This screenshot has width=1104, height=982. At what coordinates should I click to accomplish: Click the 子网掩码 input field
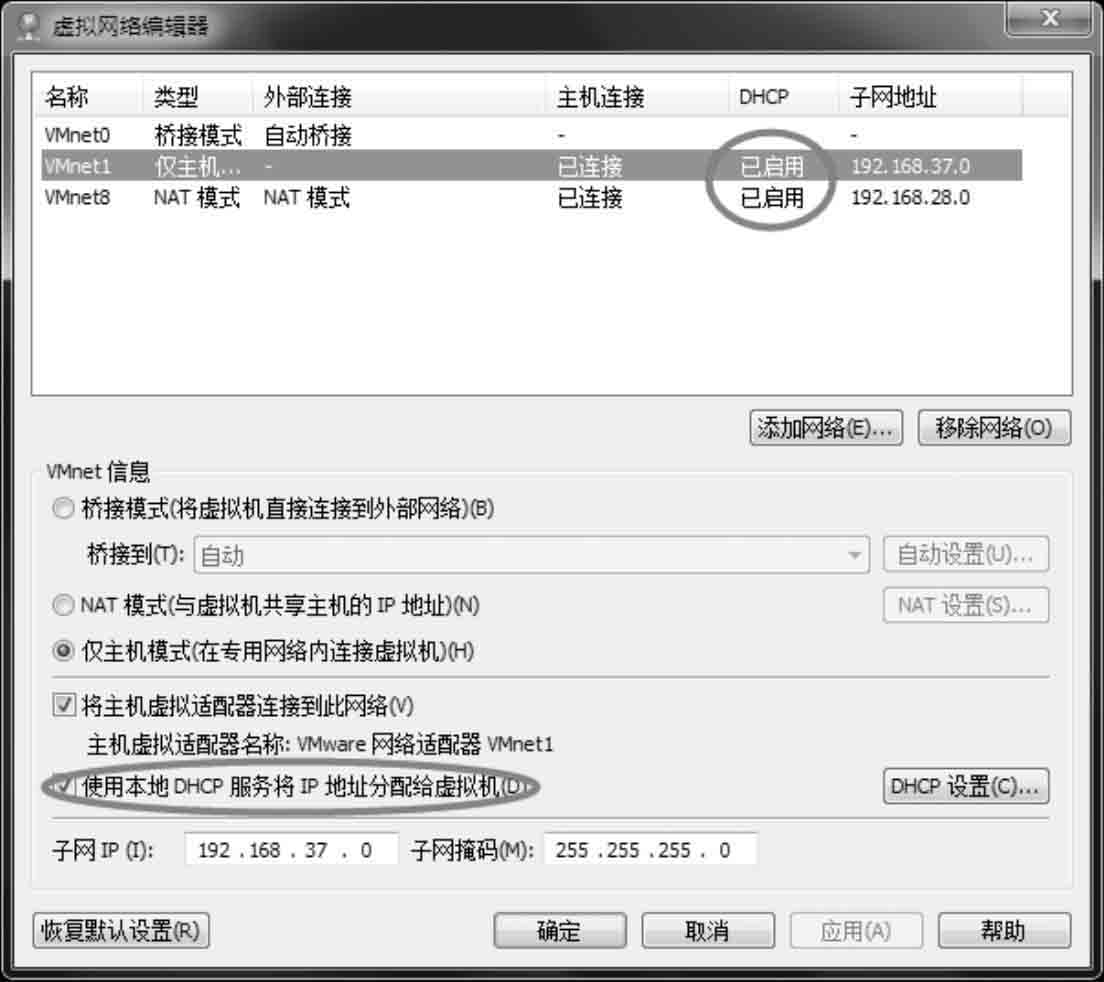(650, 850)
